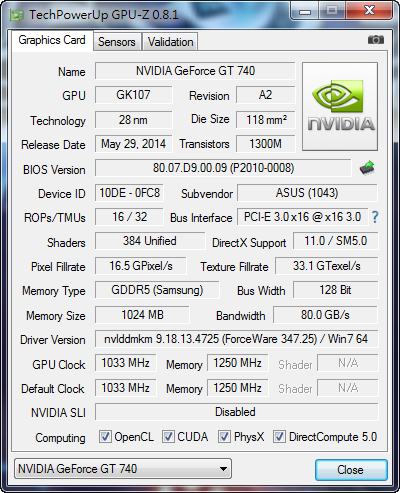The image size is (400, 493).
Task: Click the NVIDIA SLI Disabled field
Action: click(237, 412)
